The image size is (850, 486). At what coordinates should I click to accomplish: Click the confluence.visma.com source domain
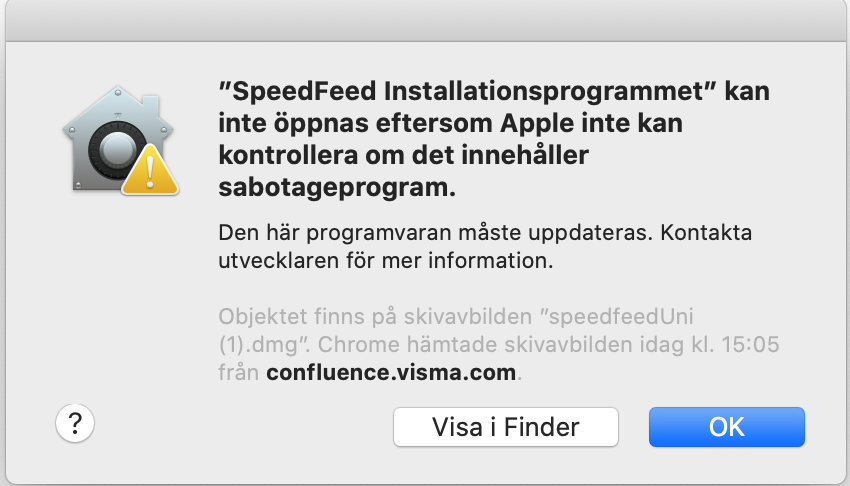392,373
